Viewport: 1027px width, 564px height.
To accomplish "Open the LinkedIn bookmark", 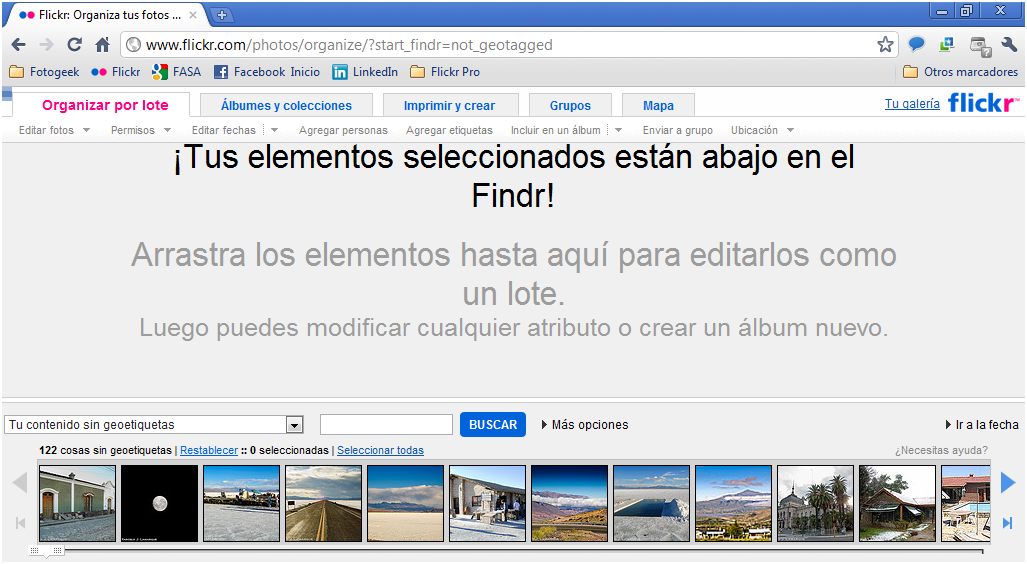I will [365, 72].
